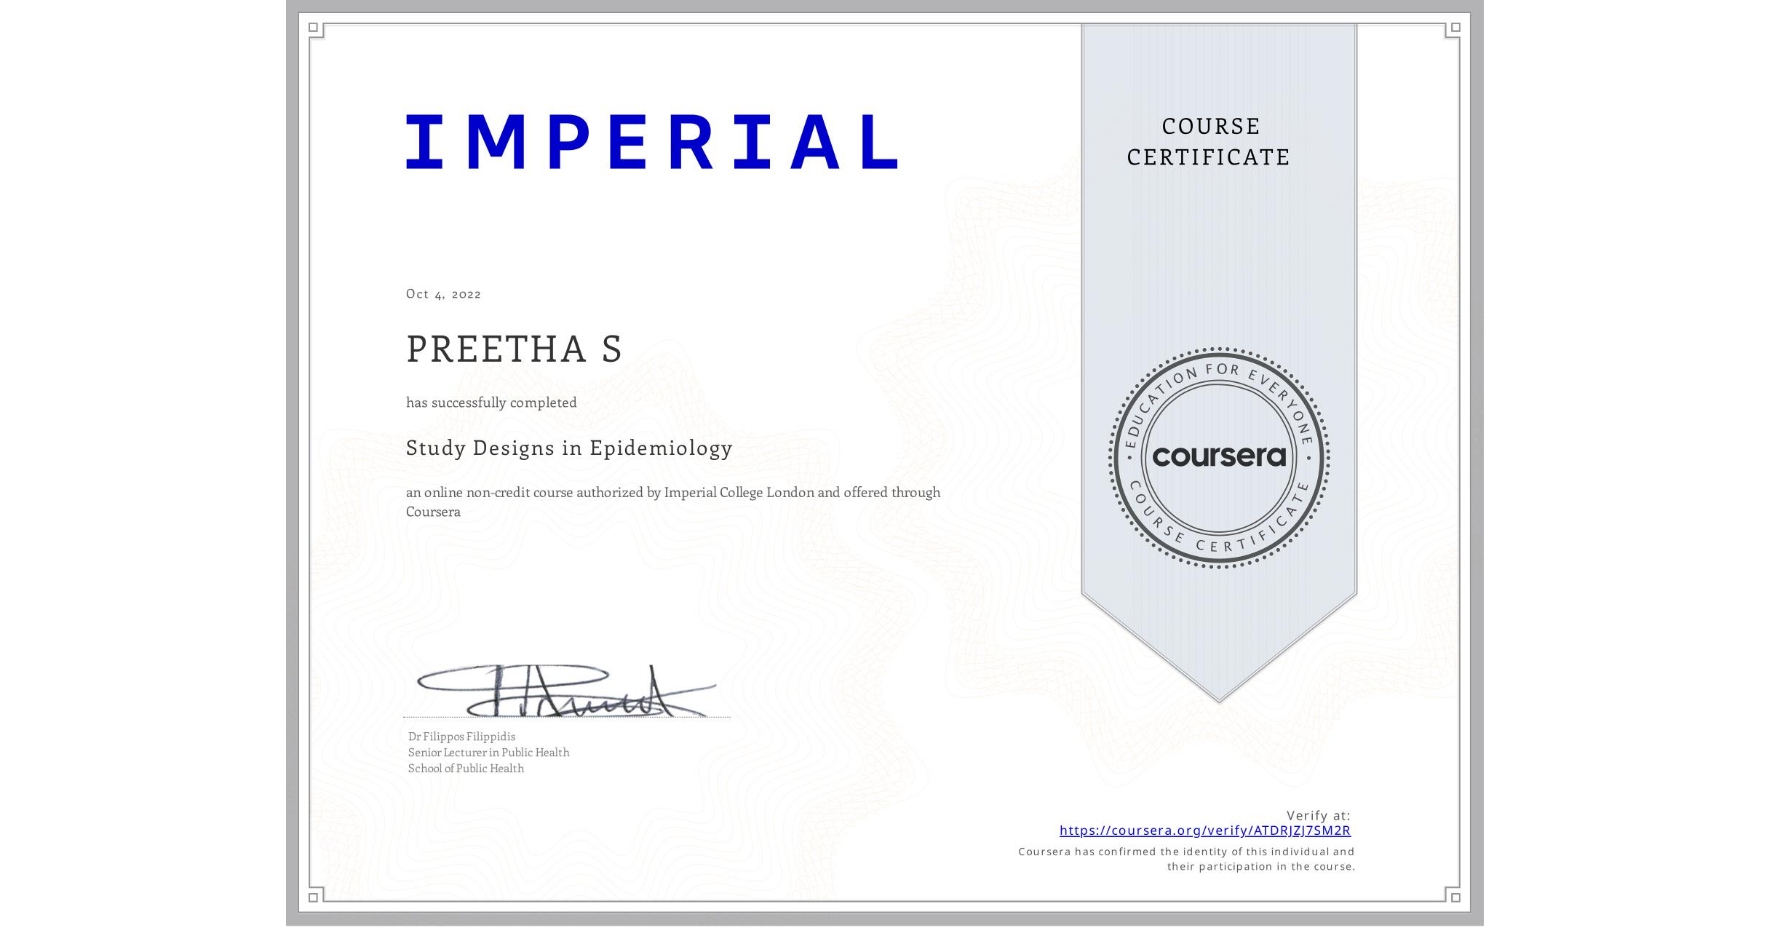Viewport: 1772px width, 928px height.
Task: Click the Oct 4, 2022 date
Action: (443, 293)
